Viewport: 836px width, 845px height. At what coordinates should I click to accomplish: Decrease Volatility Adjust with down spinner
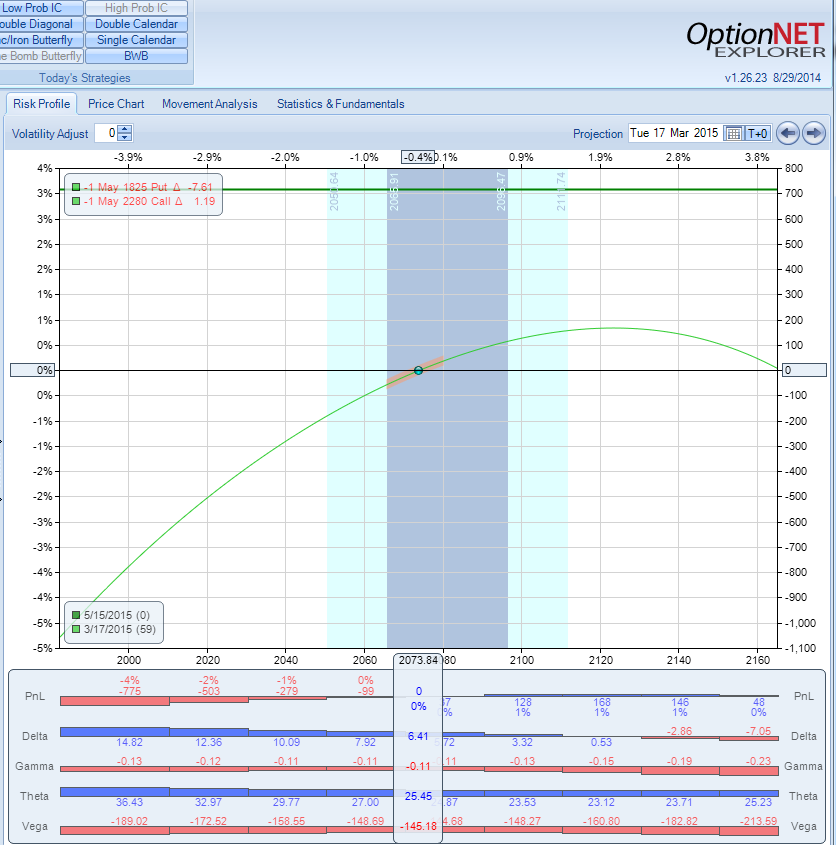pos(125,137)
